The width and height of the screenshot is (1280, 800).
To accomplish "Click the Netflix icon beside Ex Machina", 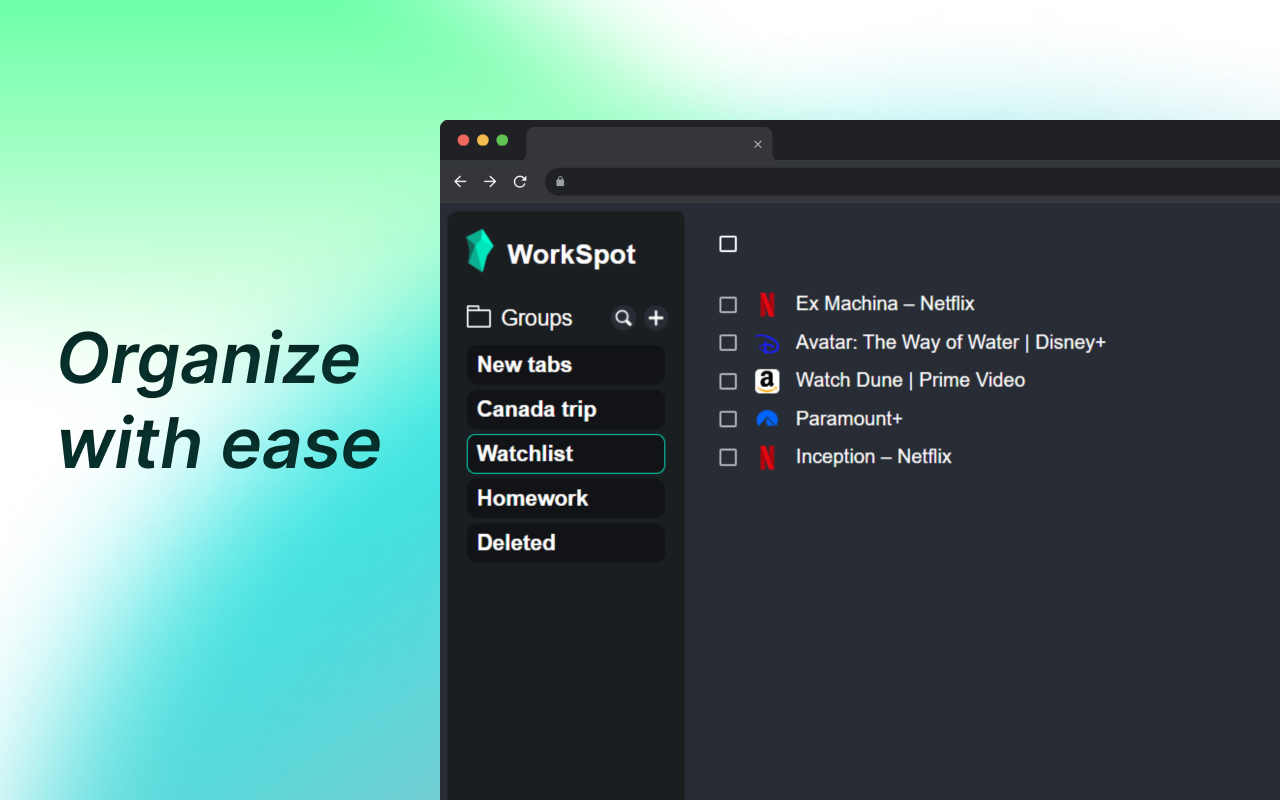I will click(767, 304).
